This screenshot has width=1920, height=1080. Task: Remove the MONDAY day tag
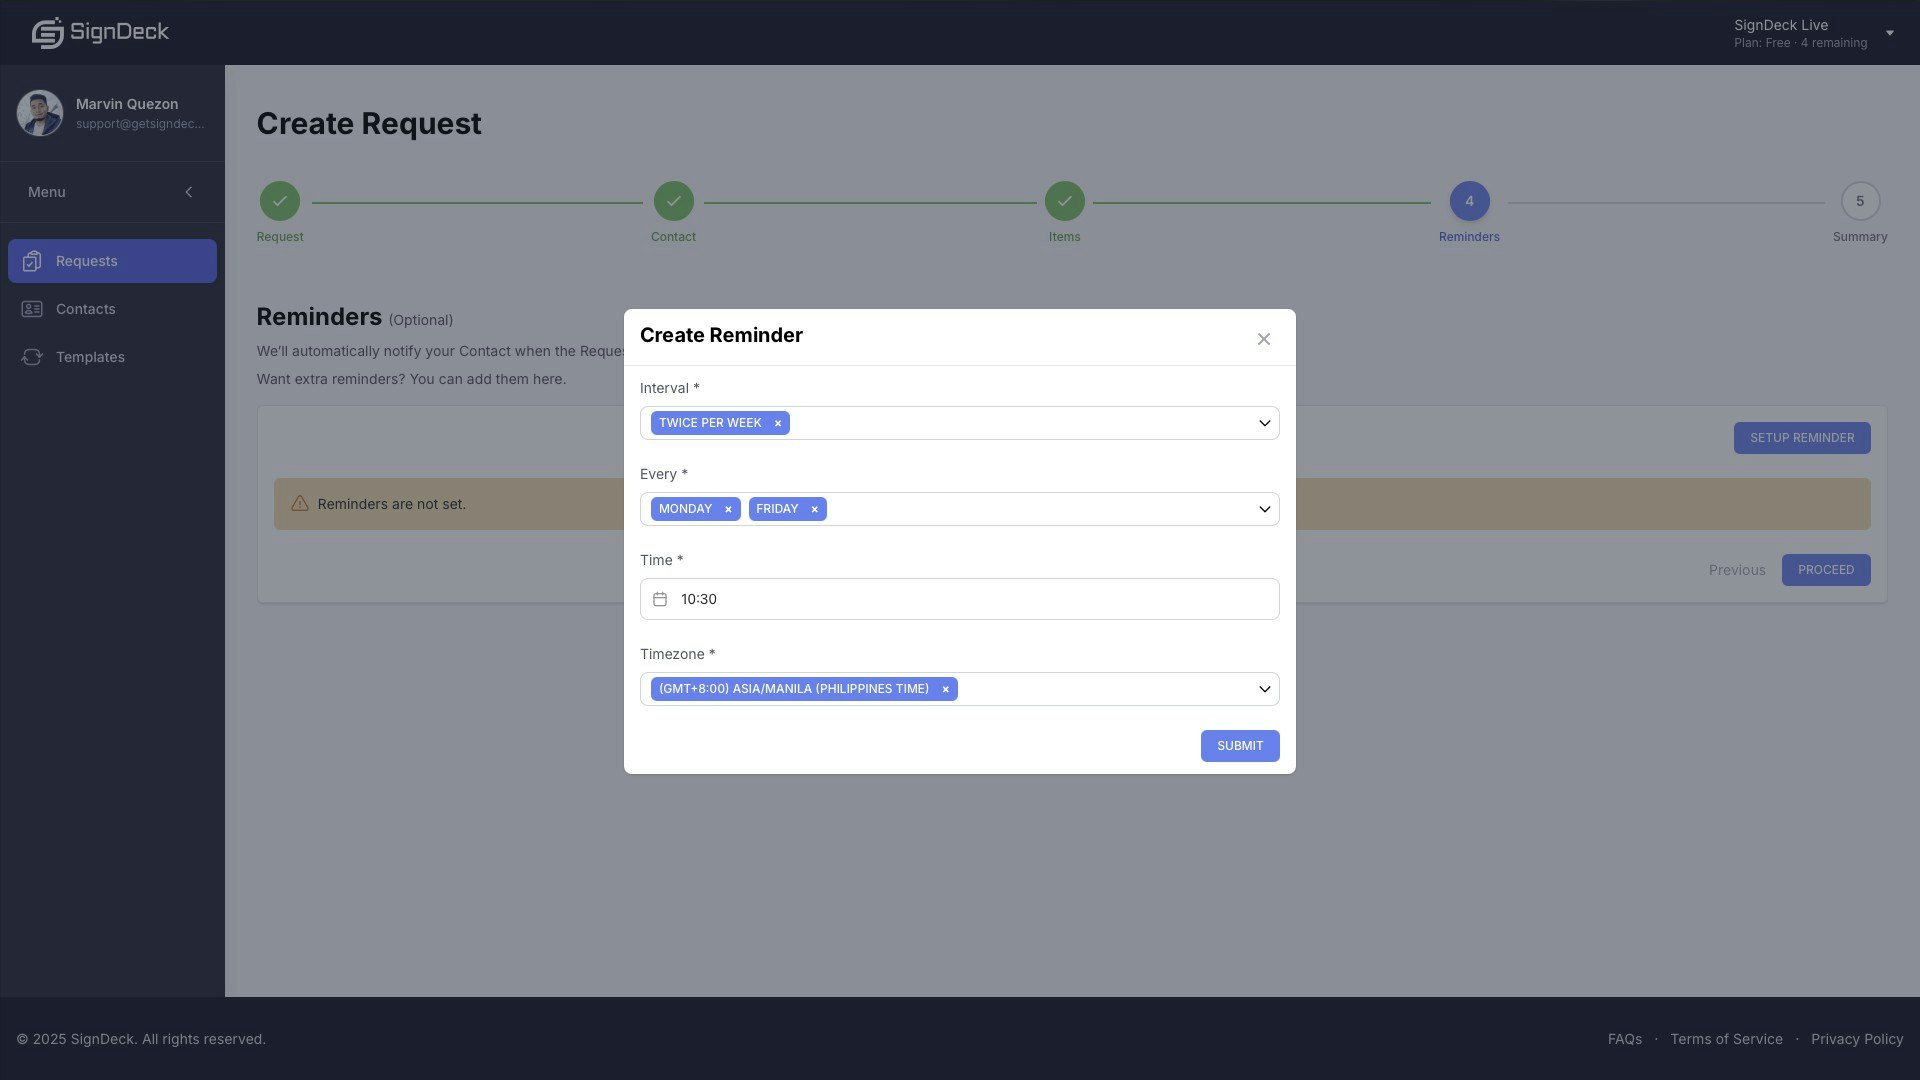point(728,509)
